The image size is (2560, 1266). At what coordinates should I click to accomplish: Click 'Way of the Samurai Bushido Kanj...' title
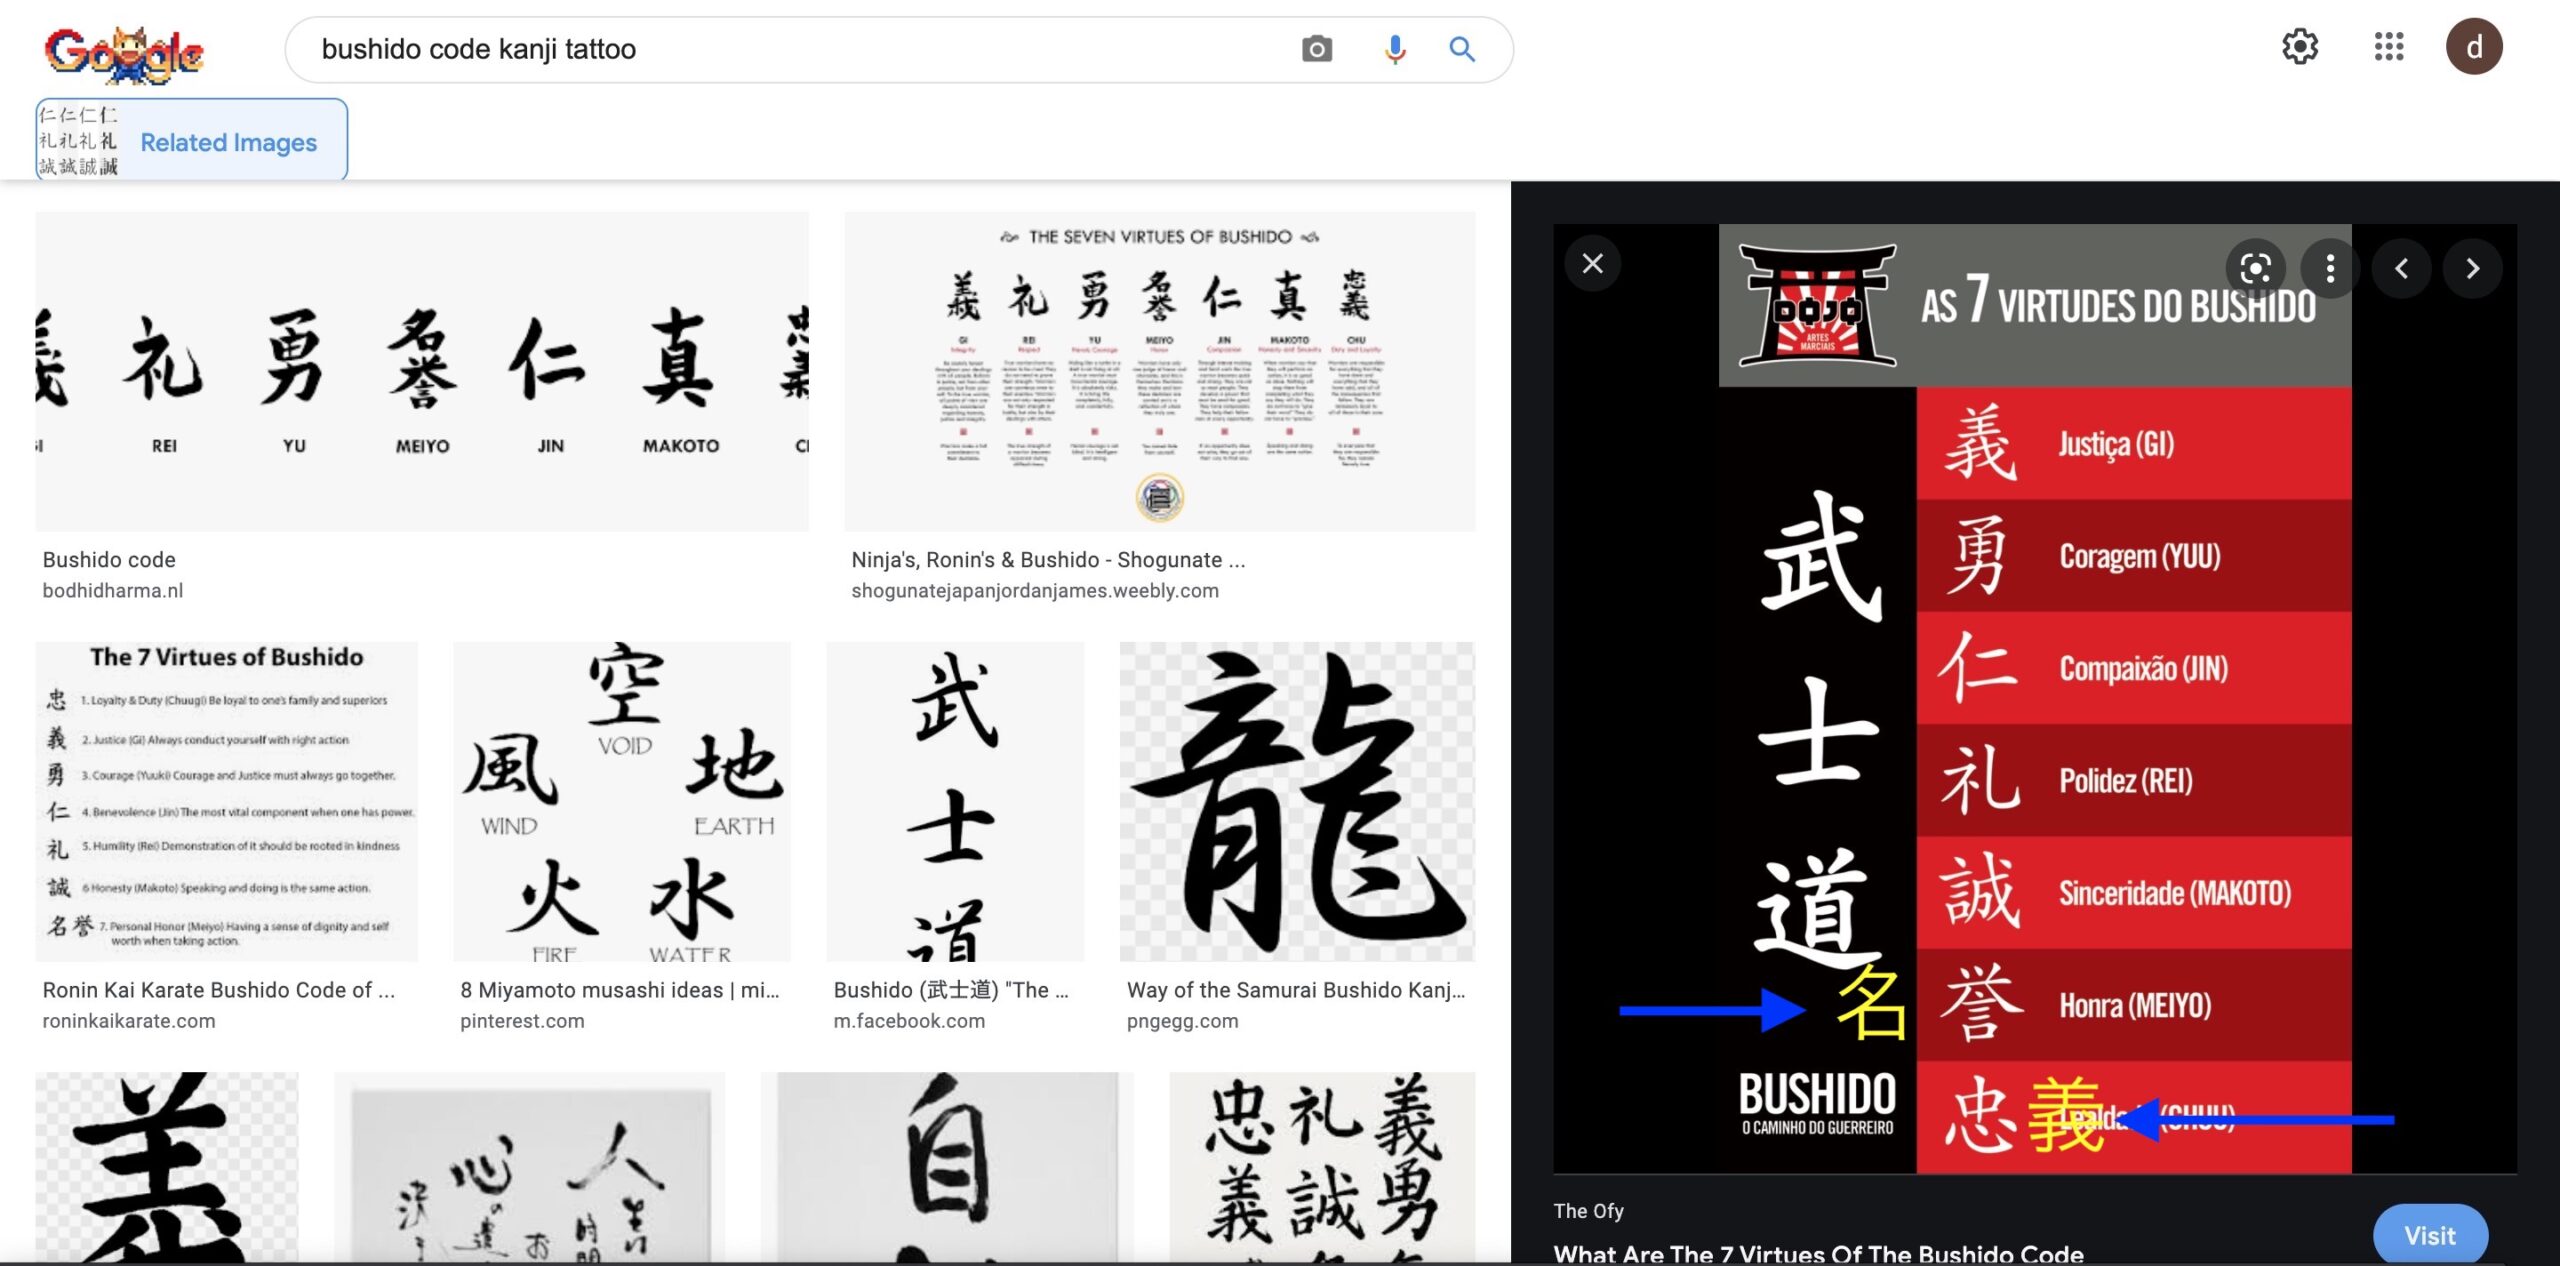(x=1296, y=990)
